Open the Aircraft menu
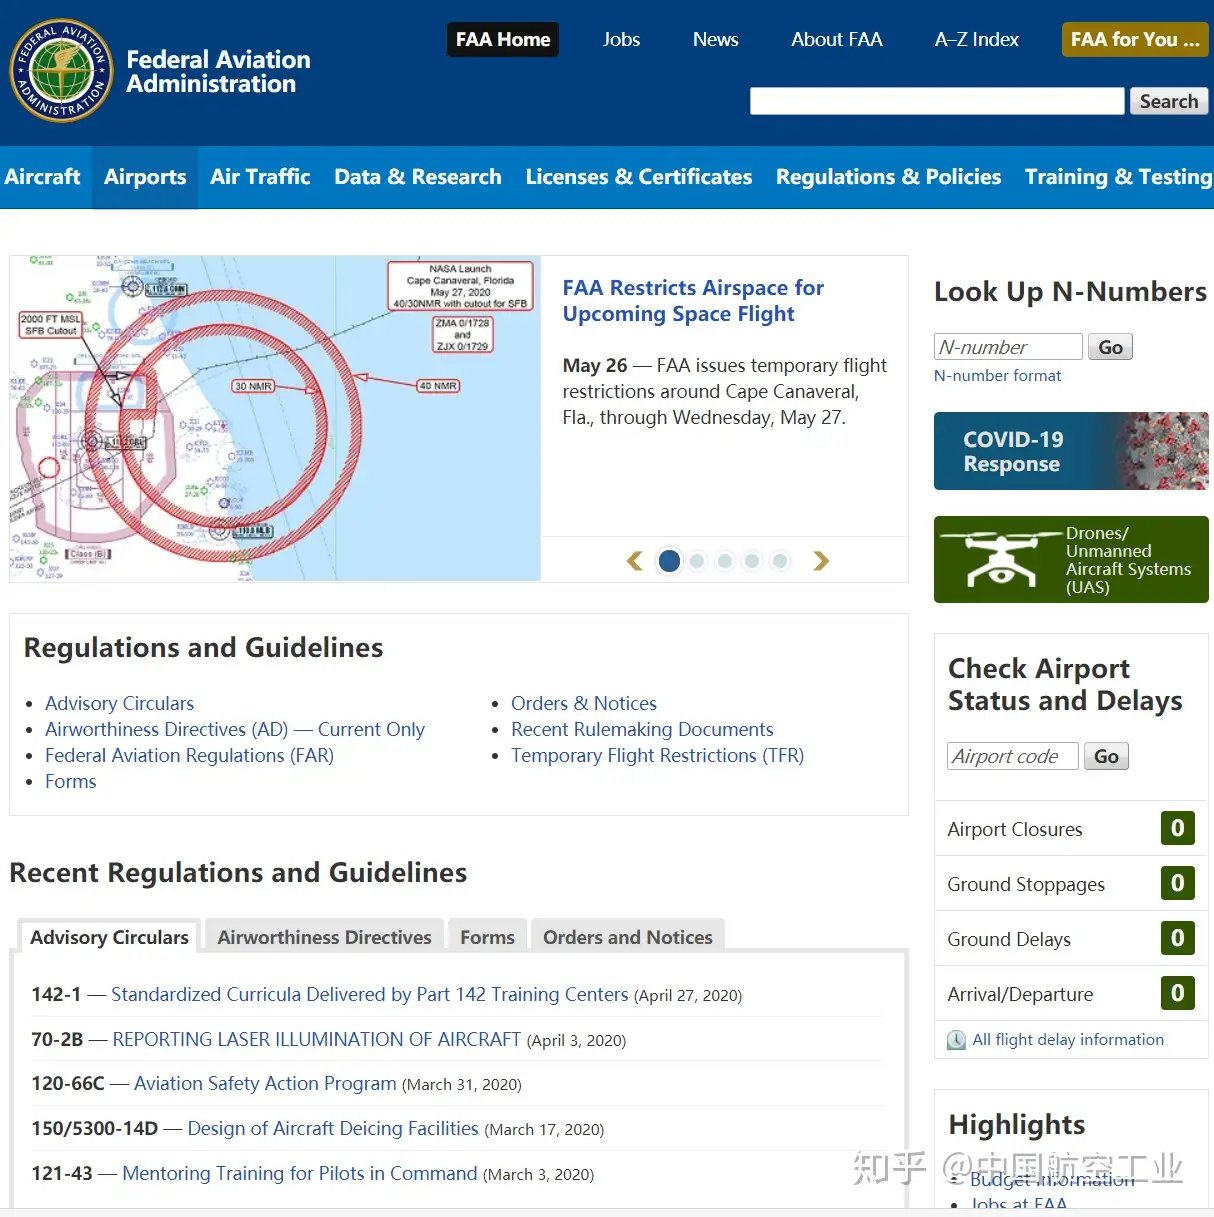This screenshot has height=1217, width=1214. coord(42,177)
